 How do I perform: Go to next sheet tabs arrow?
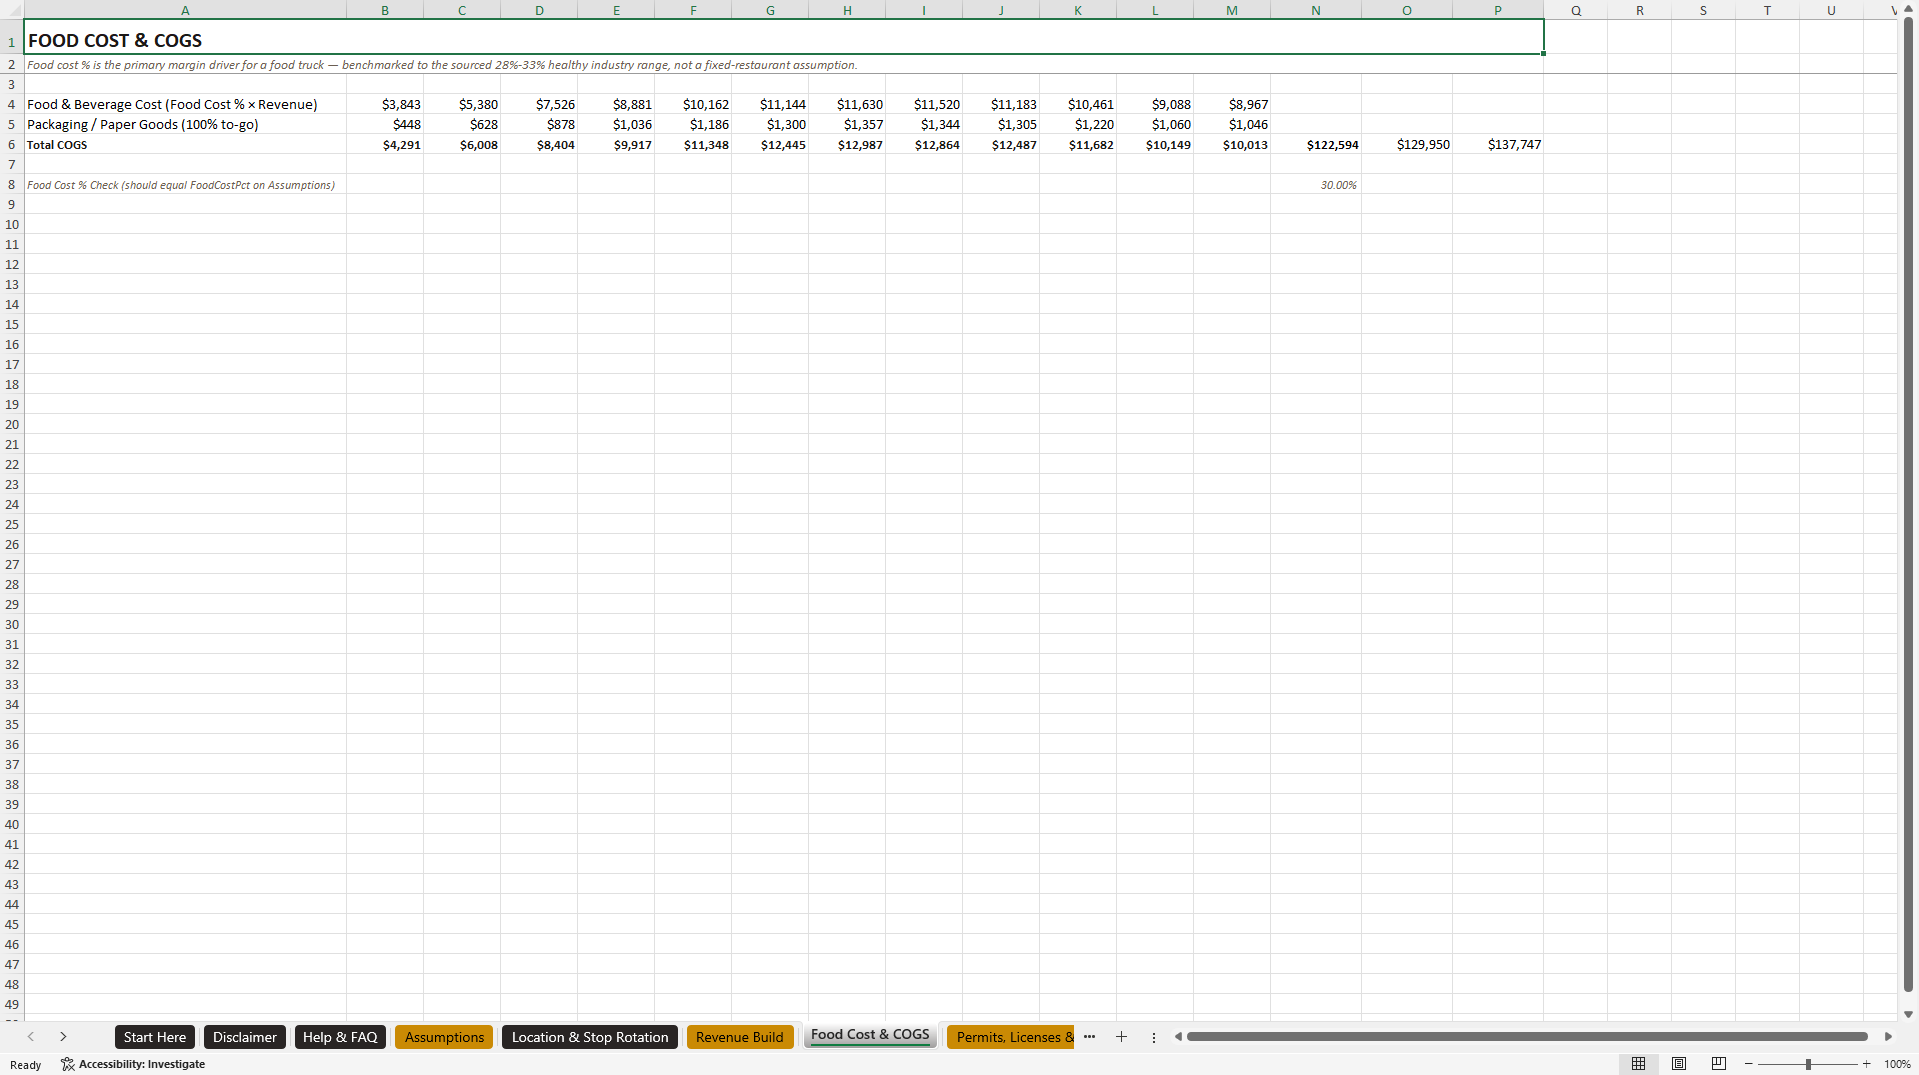(x=63, y=1037)
